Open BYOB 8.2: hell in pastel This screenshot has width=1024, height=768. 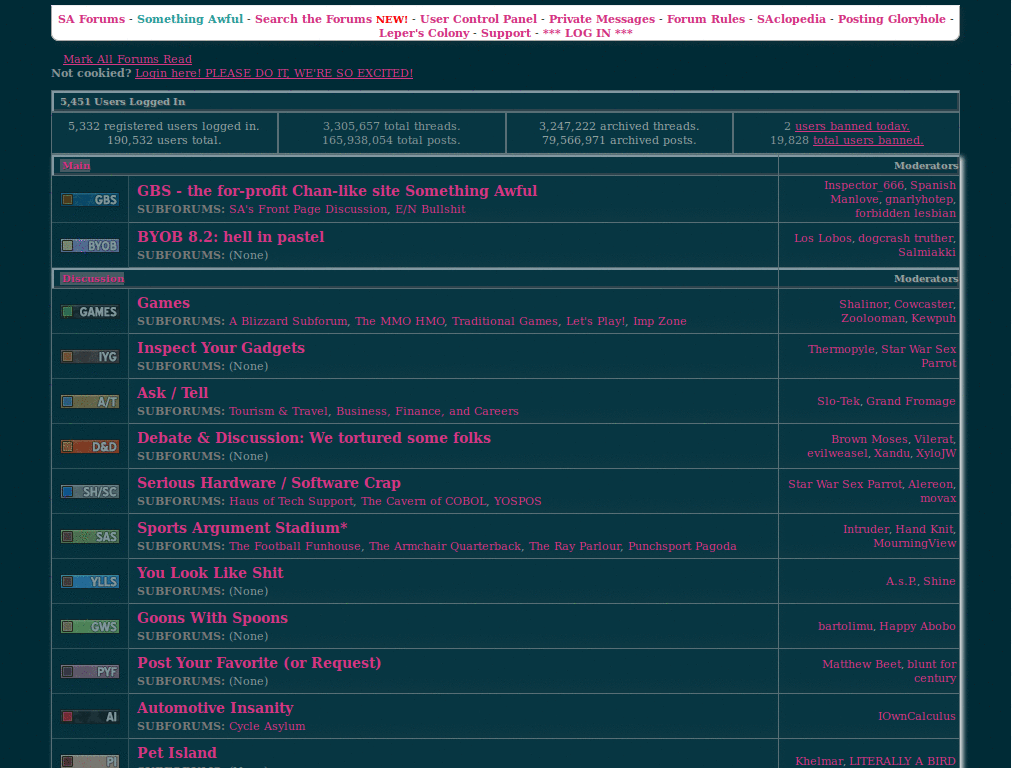[x=231, y=236]
